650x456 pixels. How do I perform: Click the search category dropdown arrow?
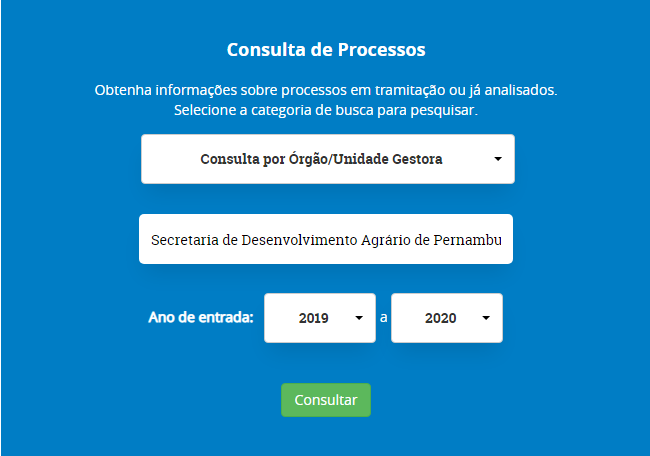pos(498,159)
